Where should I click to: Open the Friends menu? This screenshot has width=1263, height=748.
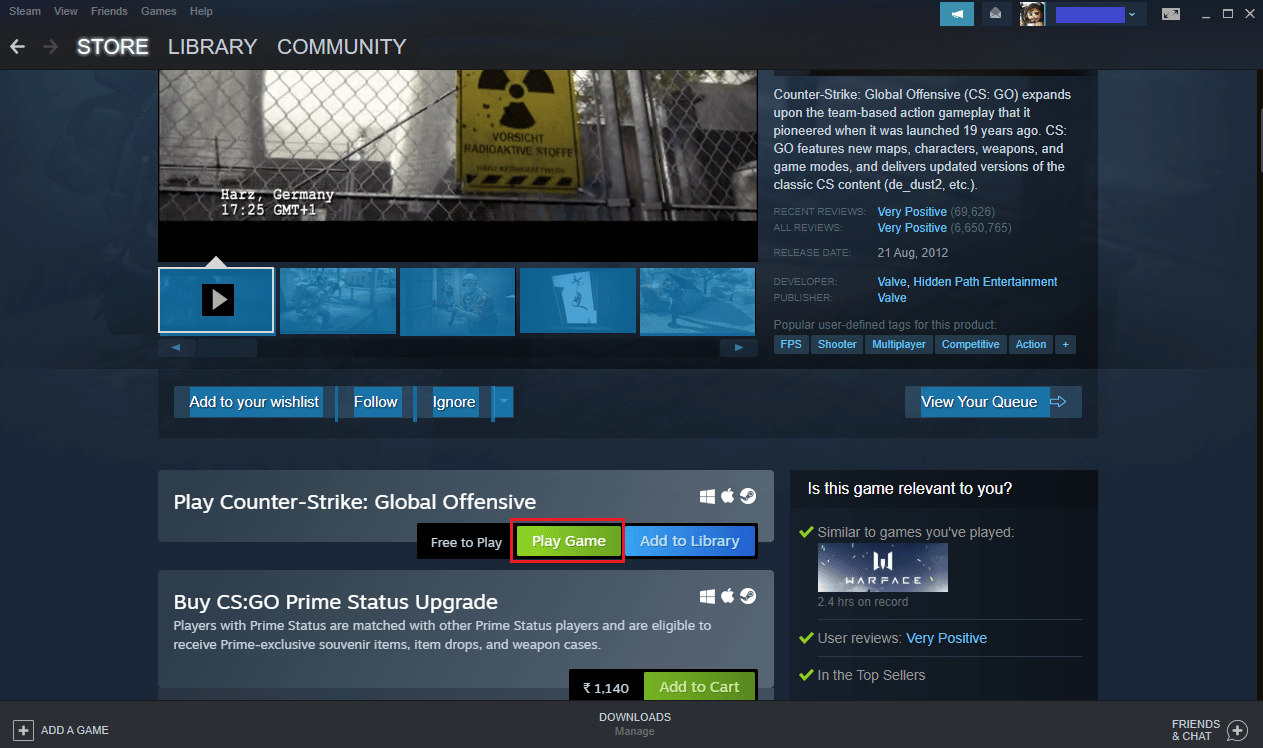click(109, 11)
